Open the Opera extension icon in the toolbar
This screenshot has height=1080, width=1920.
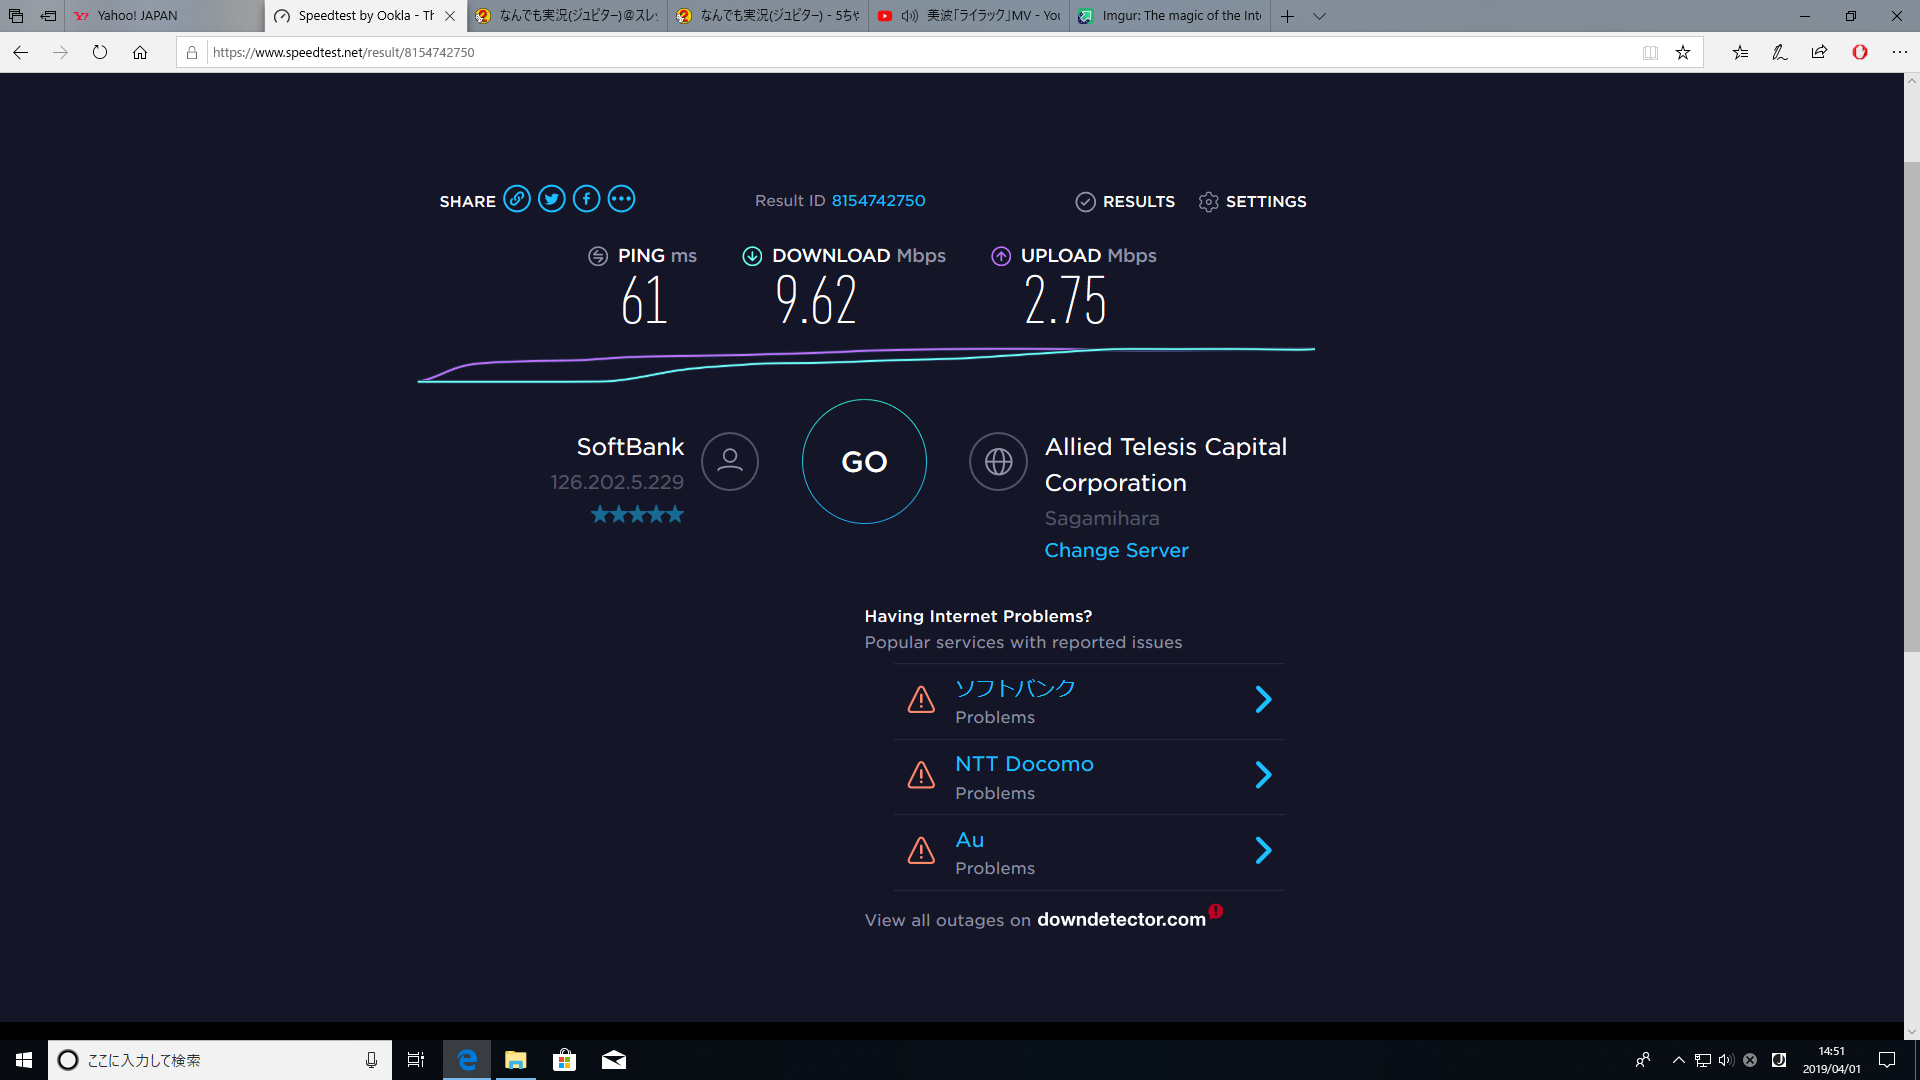1859,52
